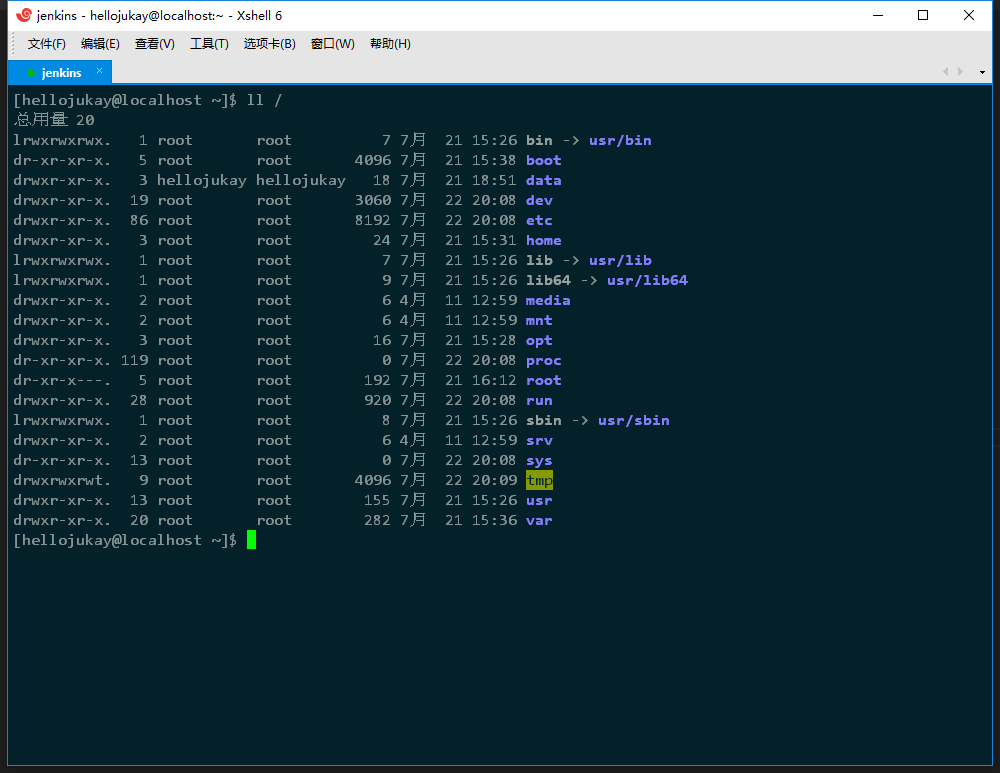
Task: Click the 'll /' command text
Action: click(x=264, y=100)
